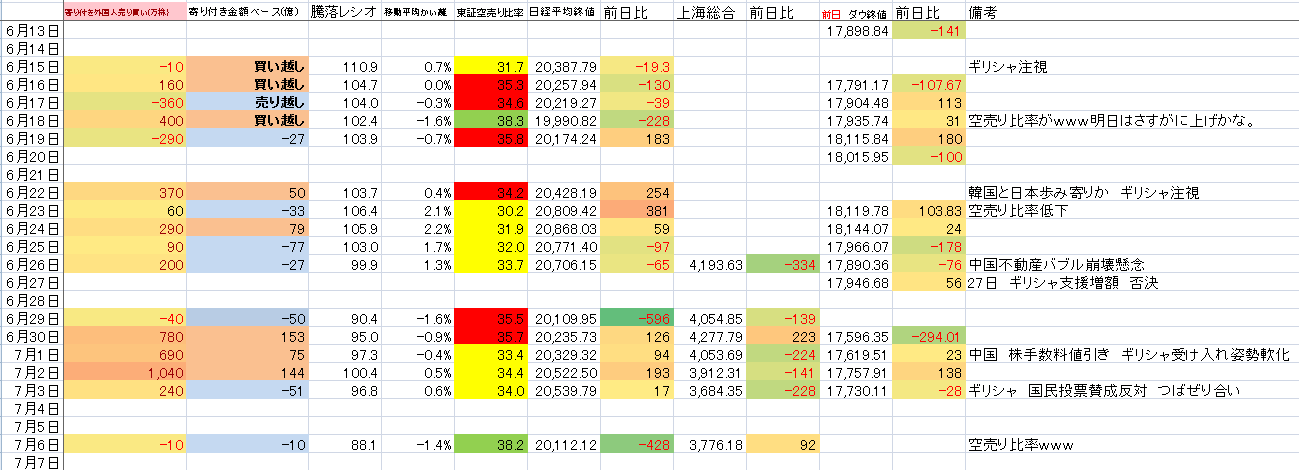Select the green -596 change cell
This screenshot has width=1299, height=470.
(637, 318)
